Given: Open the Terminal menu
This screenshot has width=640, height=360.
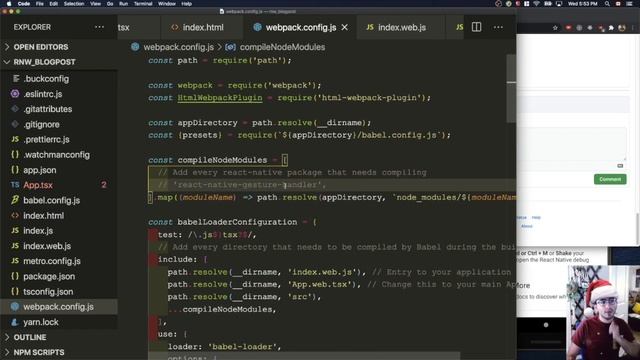Looking at the screenshot, I should tap(143, 4).
